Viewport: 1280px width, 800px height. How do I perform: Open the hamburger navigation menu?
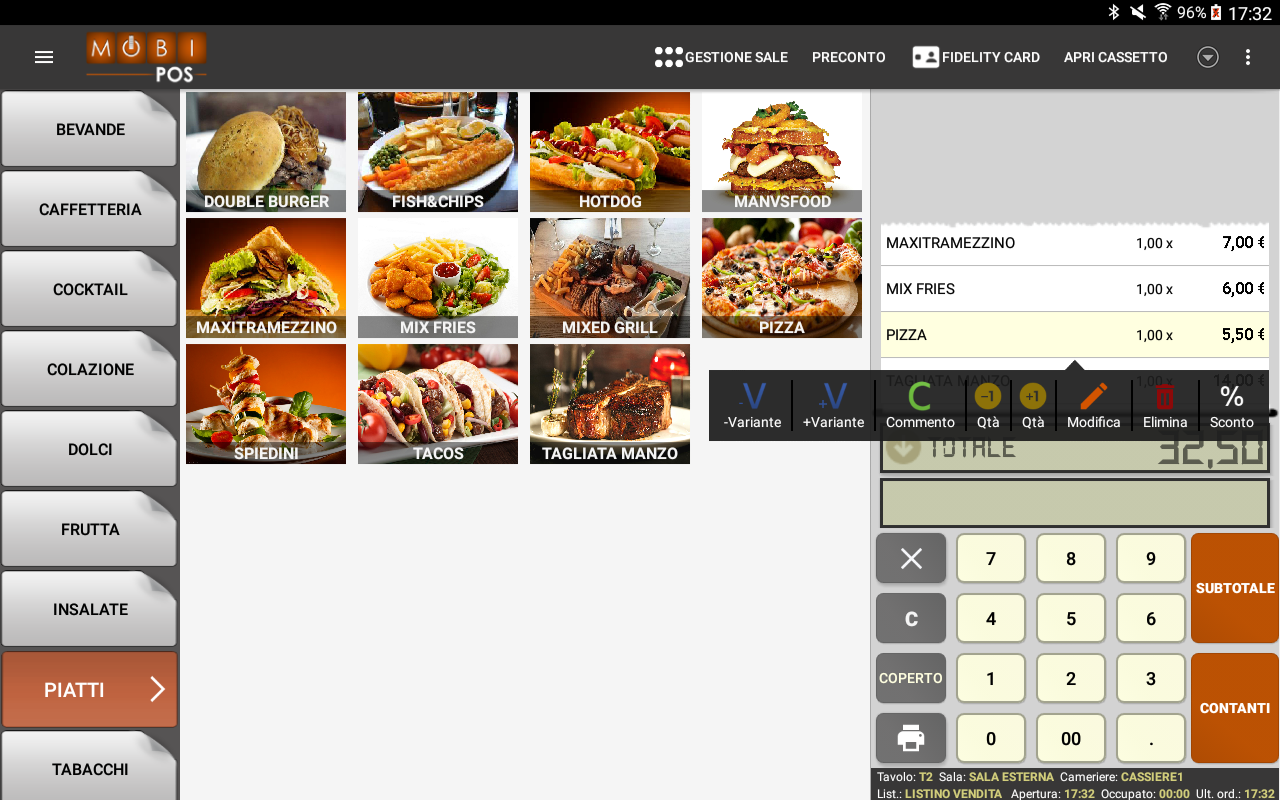point(44,57)
